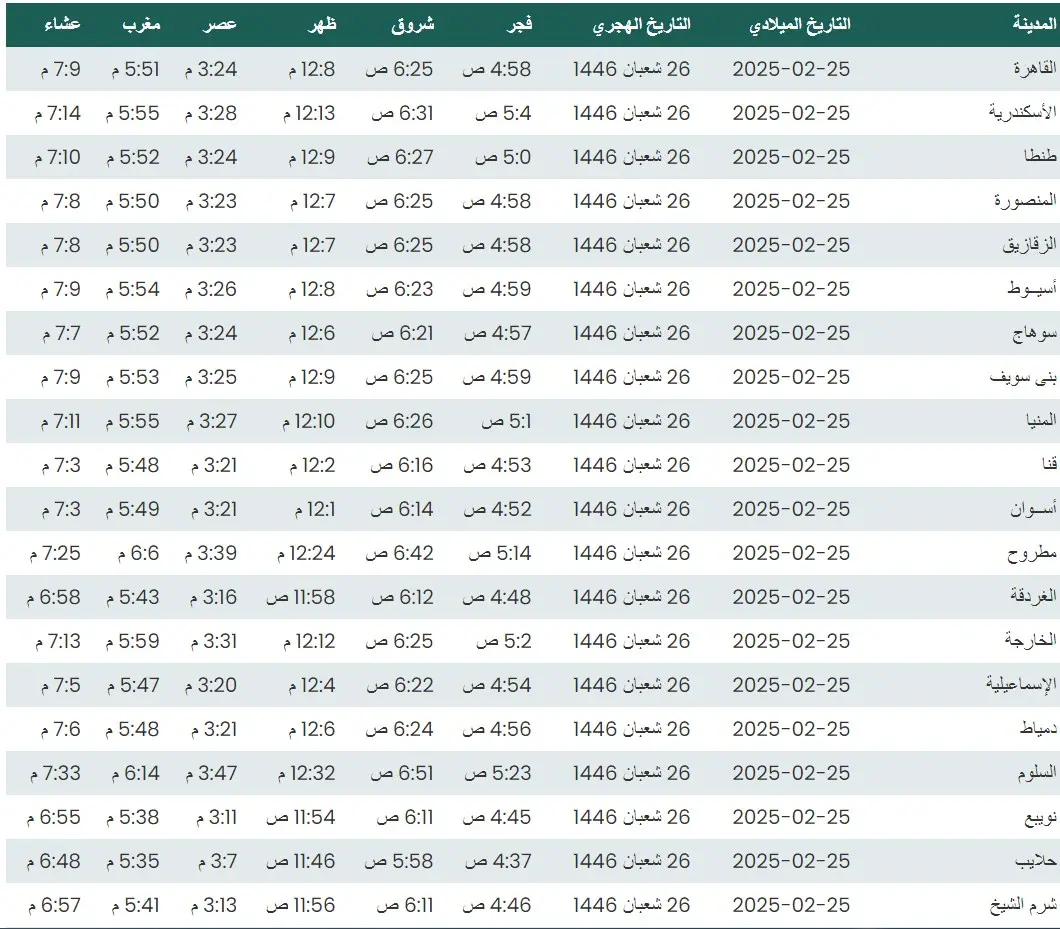Image resolution: width=1060 pixels, height=929 pixels.
Task: Select the المنصورة city cell
Action: point(1025,200)
